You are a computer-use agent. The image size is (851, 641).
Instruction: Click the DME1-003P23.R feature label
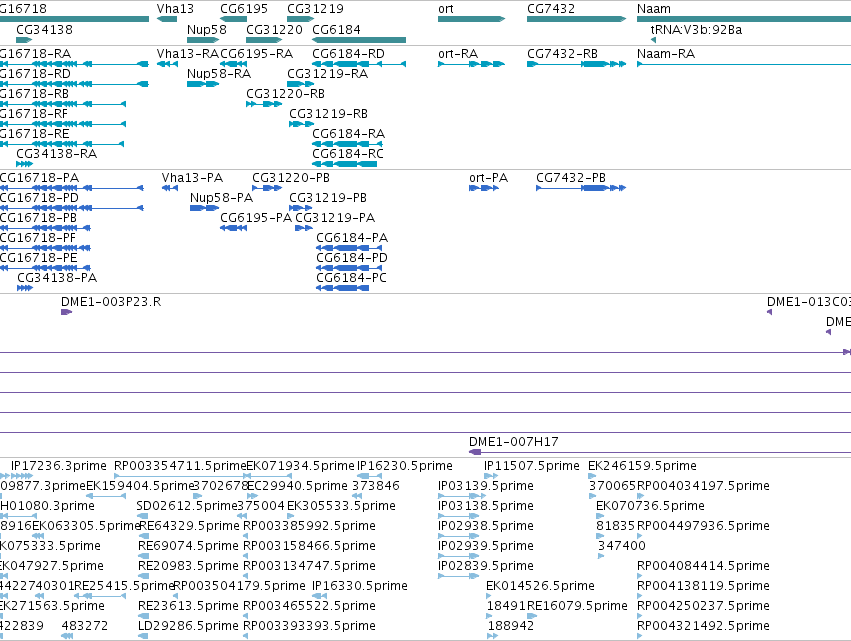pyautogui.click(x=111, y=302)
